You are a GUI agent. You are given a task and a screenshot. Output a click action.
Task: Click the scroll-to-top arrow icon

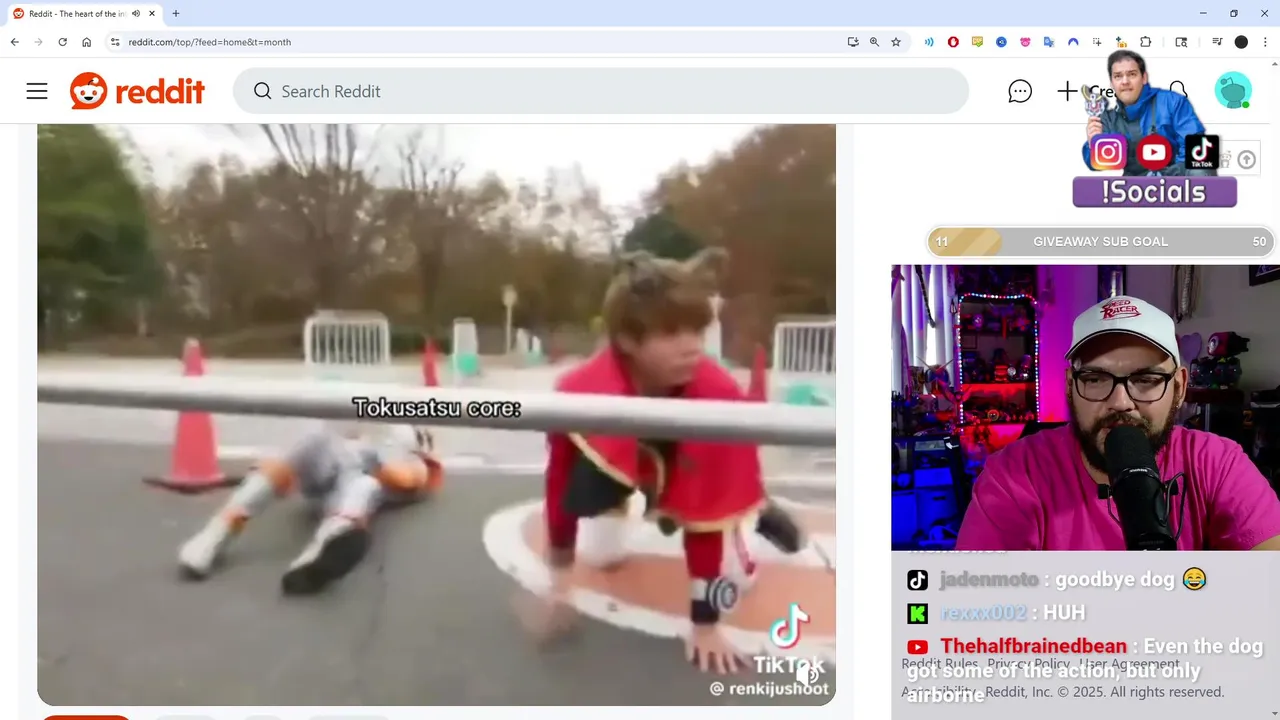click(x=1246, y=160)
